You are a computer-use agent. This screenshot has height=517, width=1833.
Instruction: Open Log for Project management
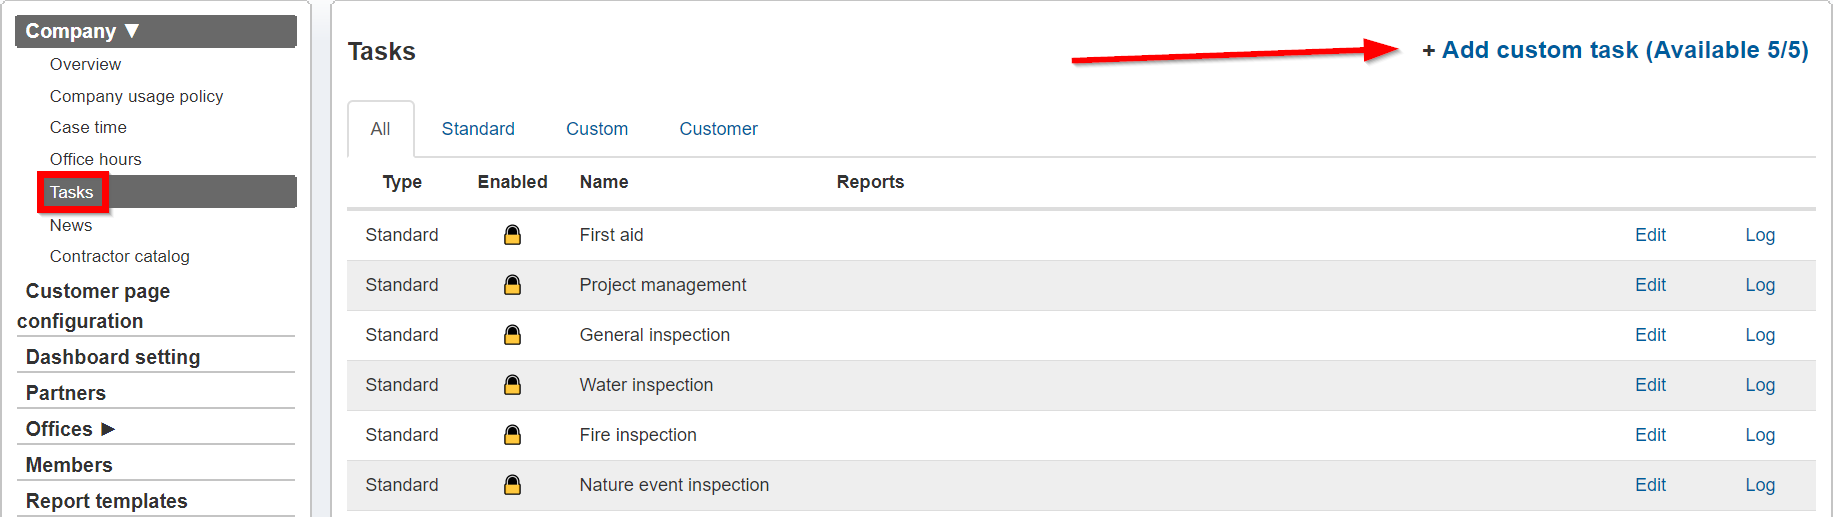(x=1760, y=285)
